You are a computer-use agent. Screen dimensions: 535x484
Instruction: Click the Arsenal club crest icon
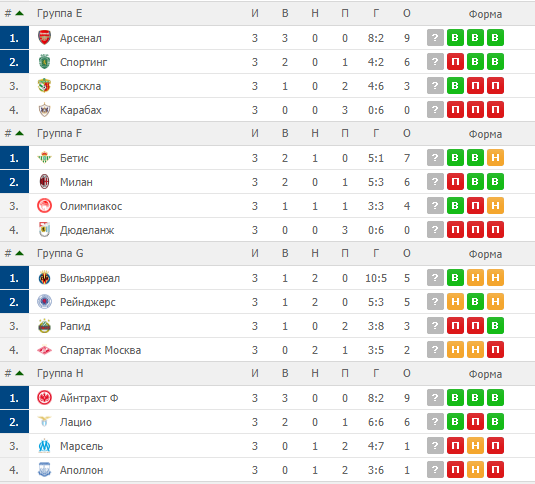coord(44,38)
